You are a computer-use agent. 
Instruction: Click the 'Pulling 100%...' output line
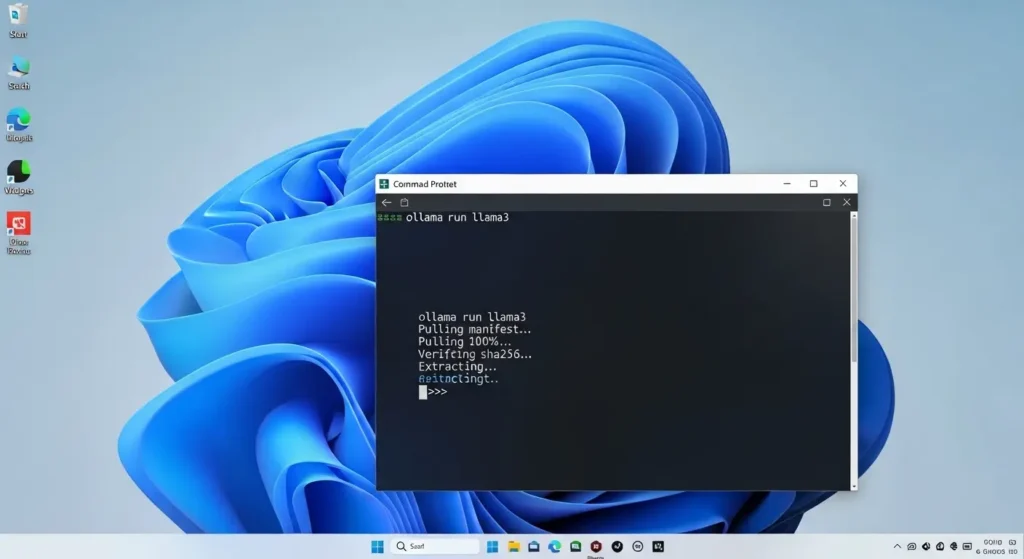464,342
